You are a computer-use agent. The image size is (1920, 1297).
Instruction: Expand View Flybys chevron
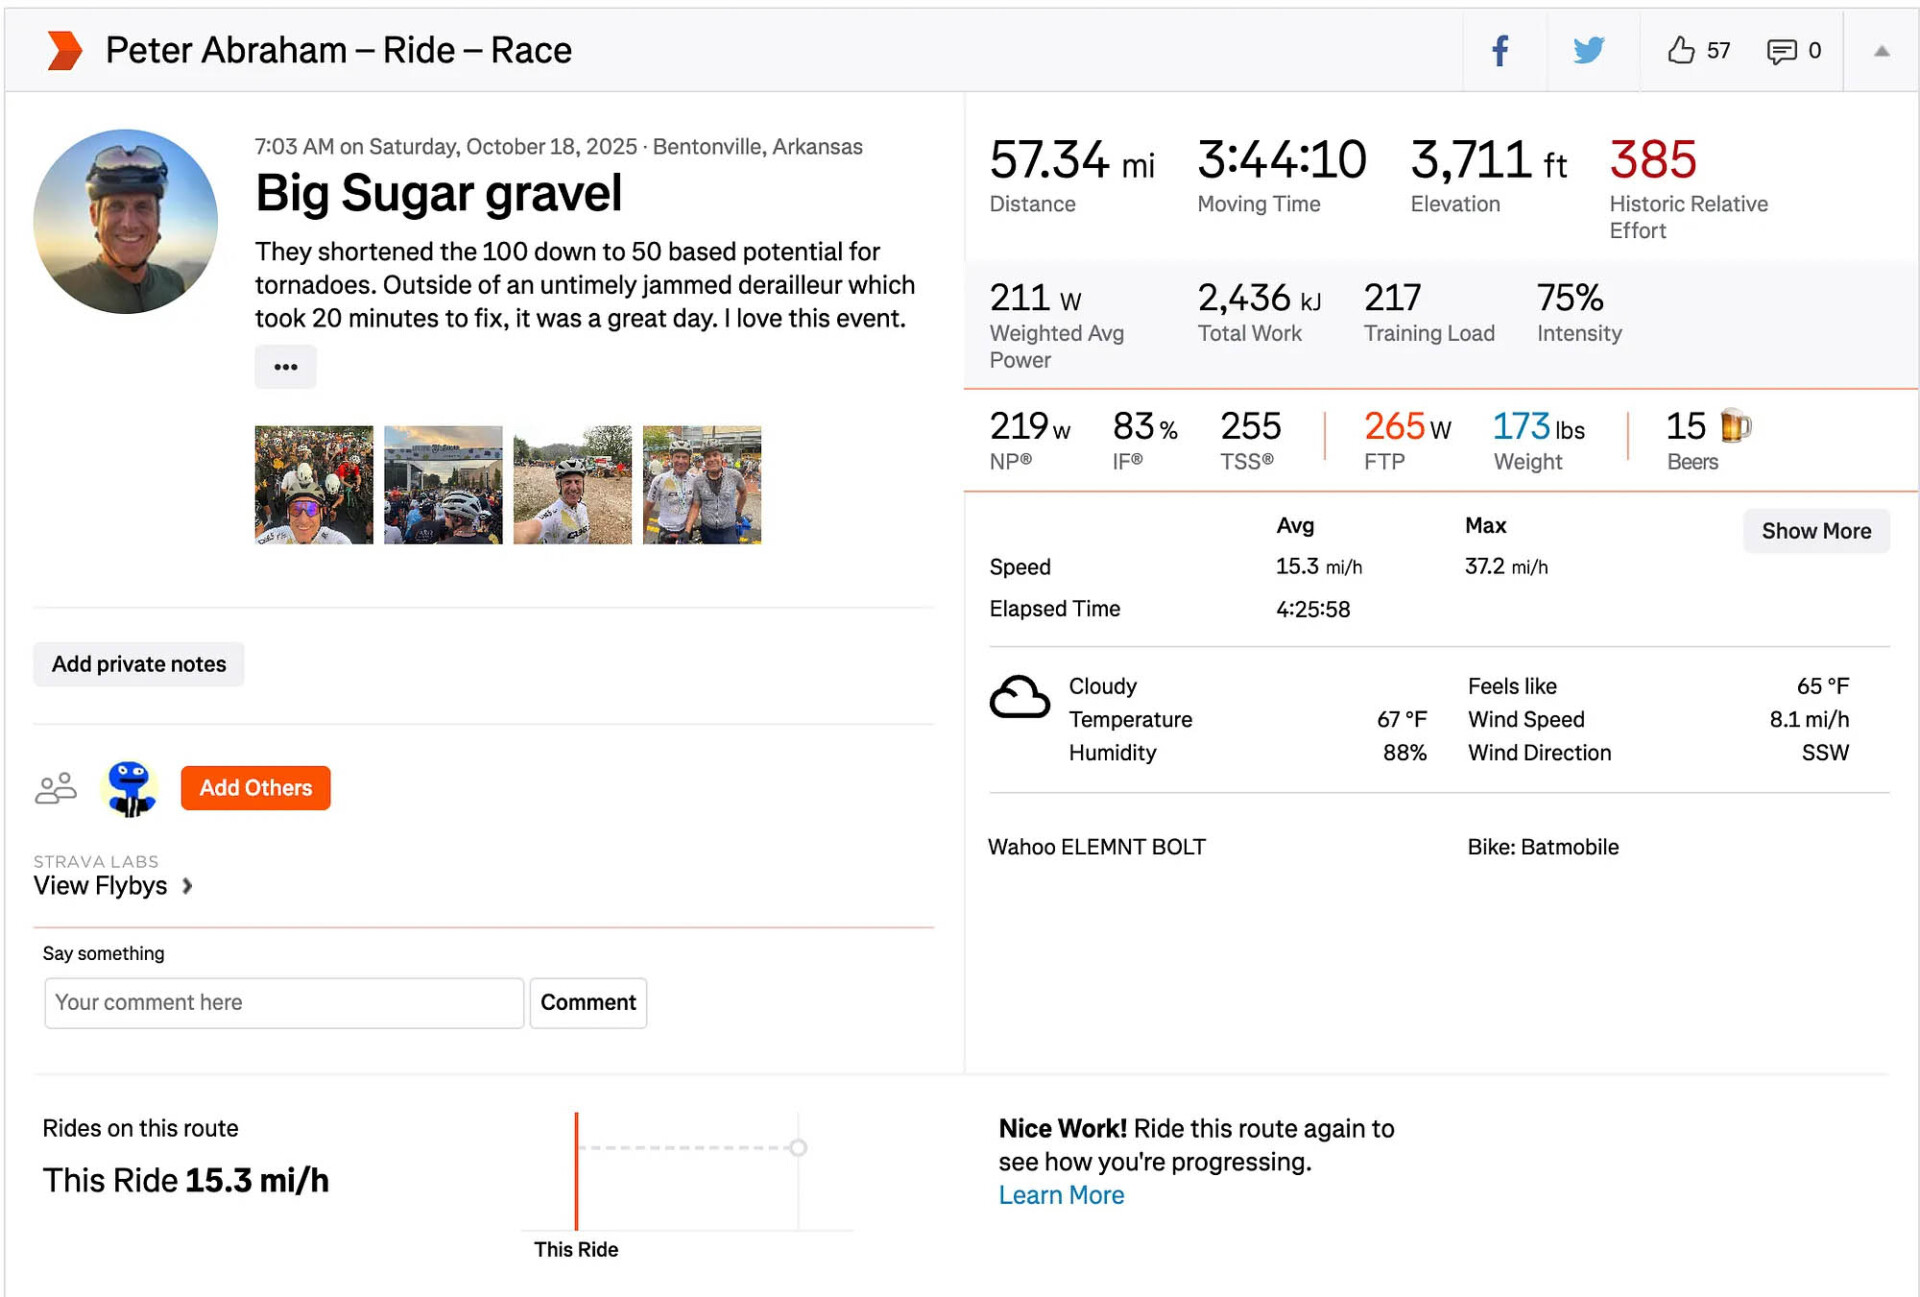point(187,886)
